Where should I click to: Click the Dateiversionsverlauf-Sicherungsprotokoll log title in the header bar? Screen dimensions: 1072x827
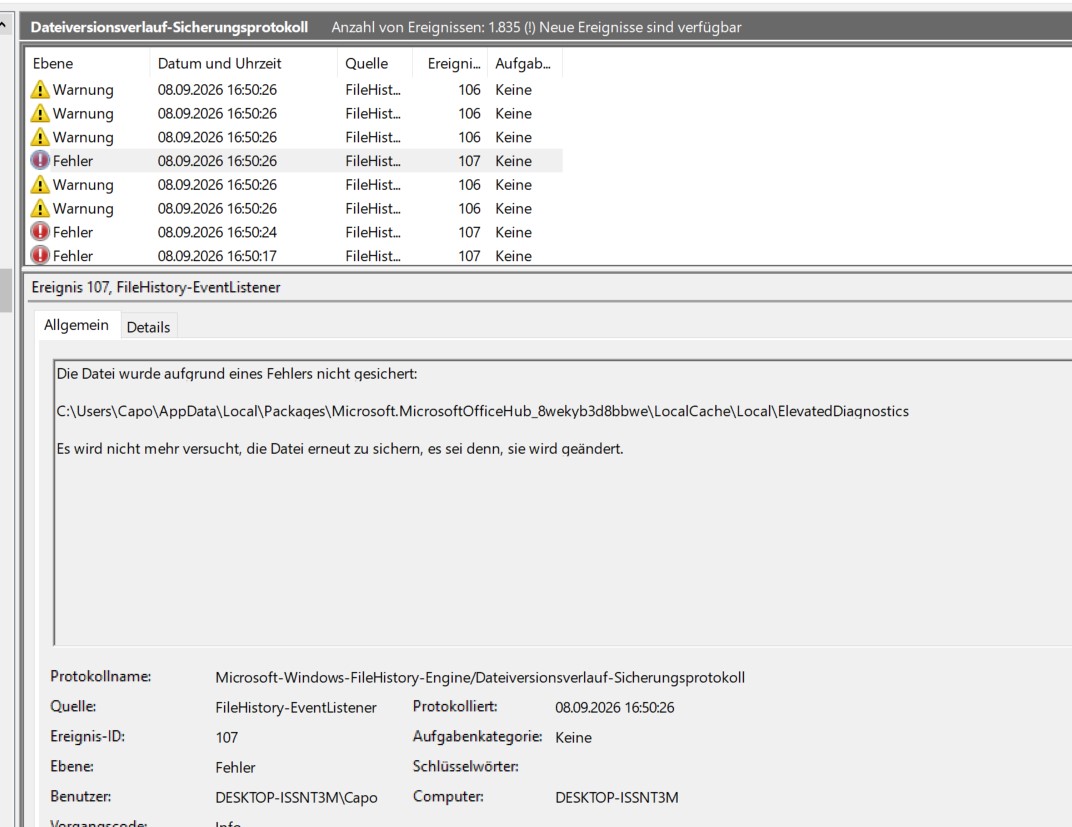pyautogui.click(x=170, y=27)
